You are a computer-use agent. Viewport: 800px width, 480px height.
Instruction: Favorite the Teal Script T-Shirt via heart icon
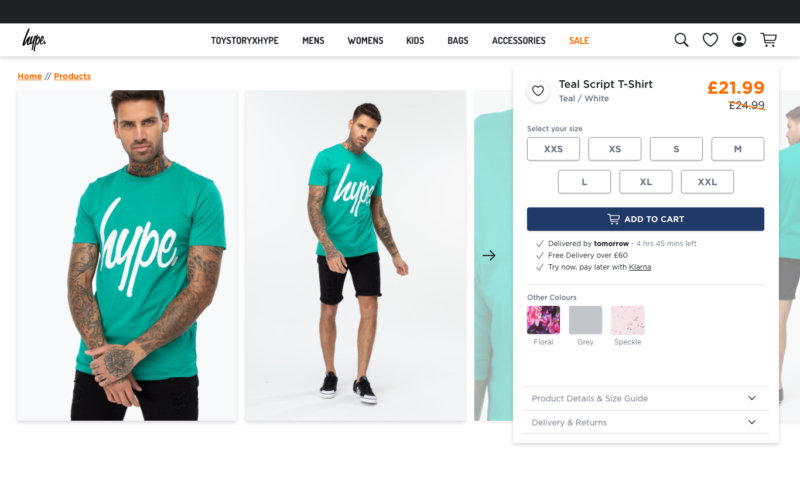pyautogui.click(x=538, y=91)
